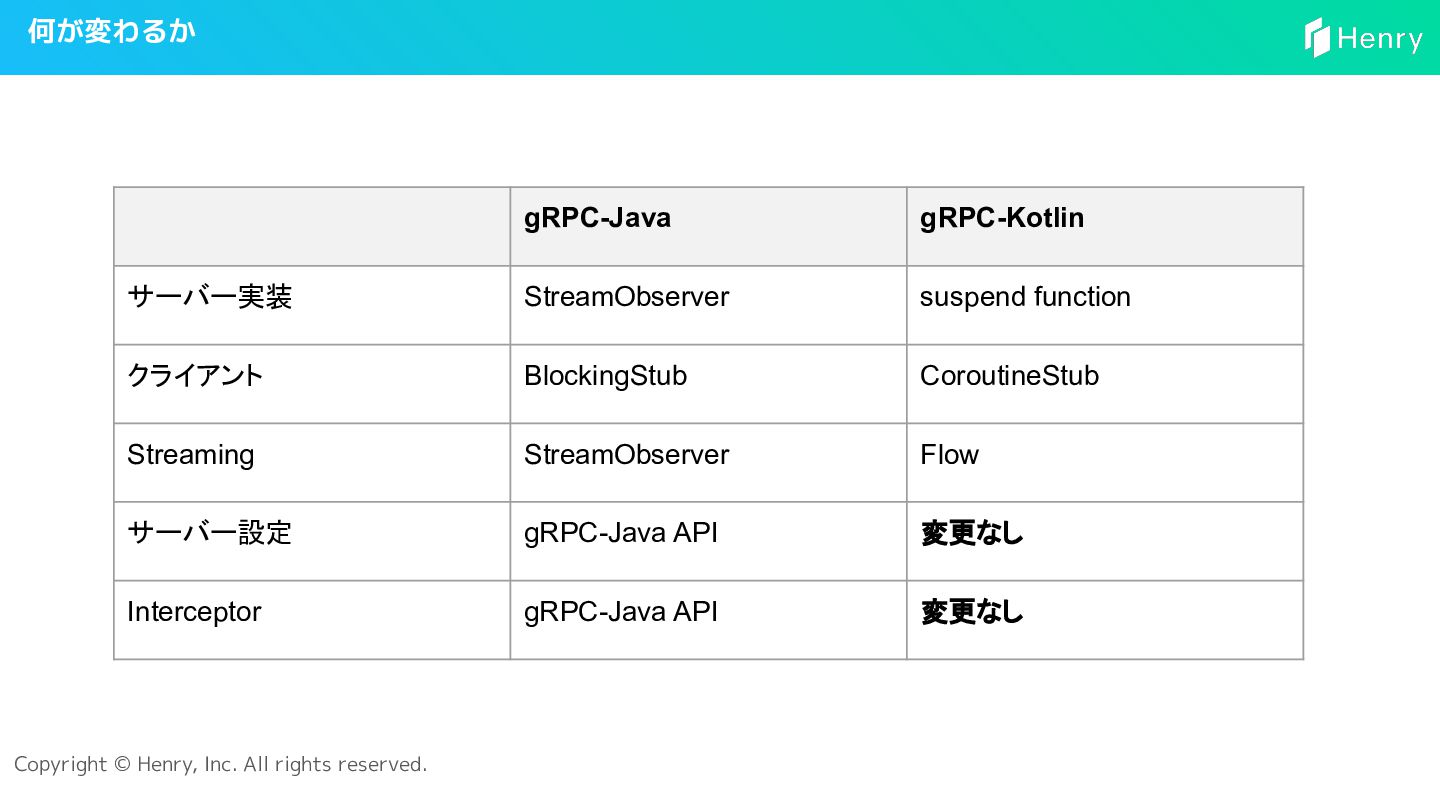Select the Flow cell
The image size is (1440, 810).
949,455
